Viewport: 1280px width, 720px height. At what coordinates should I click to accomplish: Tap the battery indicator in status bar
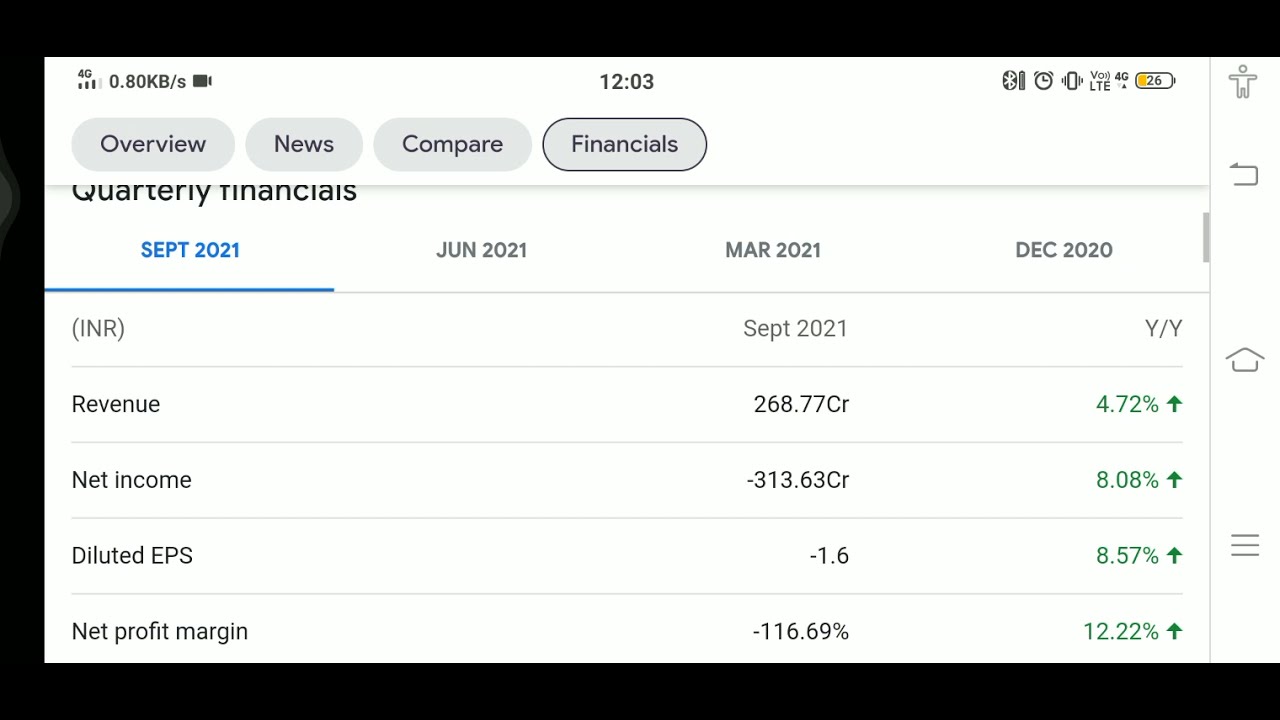click(1156, 81)
